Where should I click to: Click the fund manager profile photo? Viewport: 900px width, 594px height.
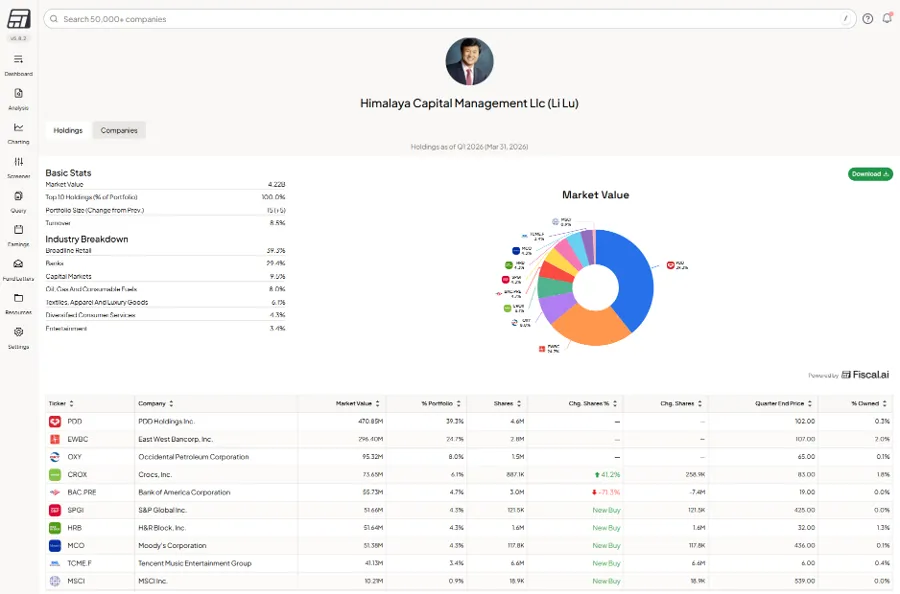tap(469, 61)
